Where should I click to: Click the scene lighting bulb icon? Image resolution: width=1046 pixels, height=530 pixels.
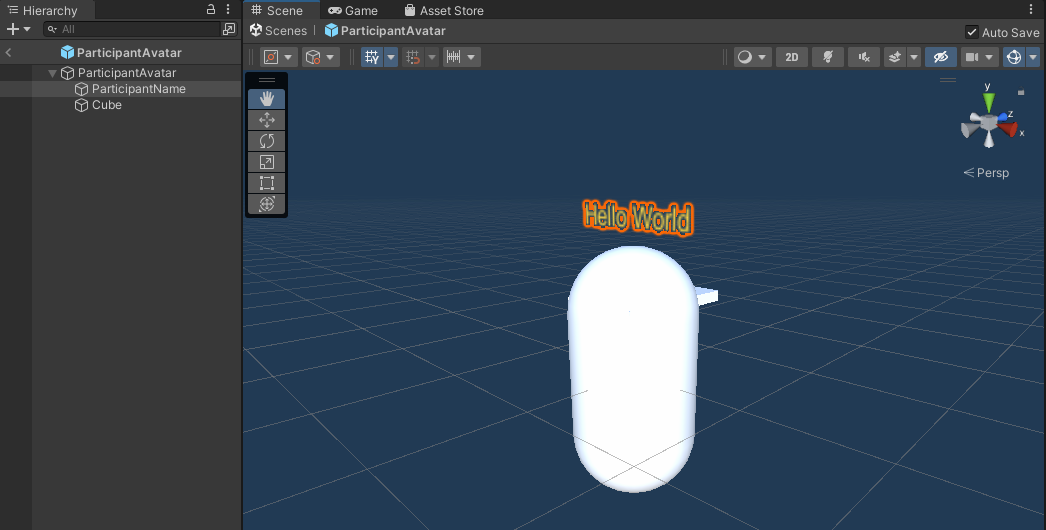[827, 57]
